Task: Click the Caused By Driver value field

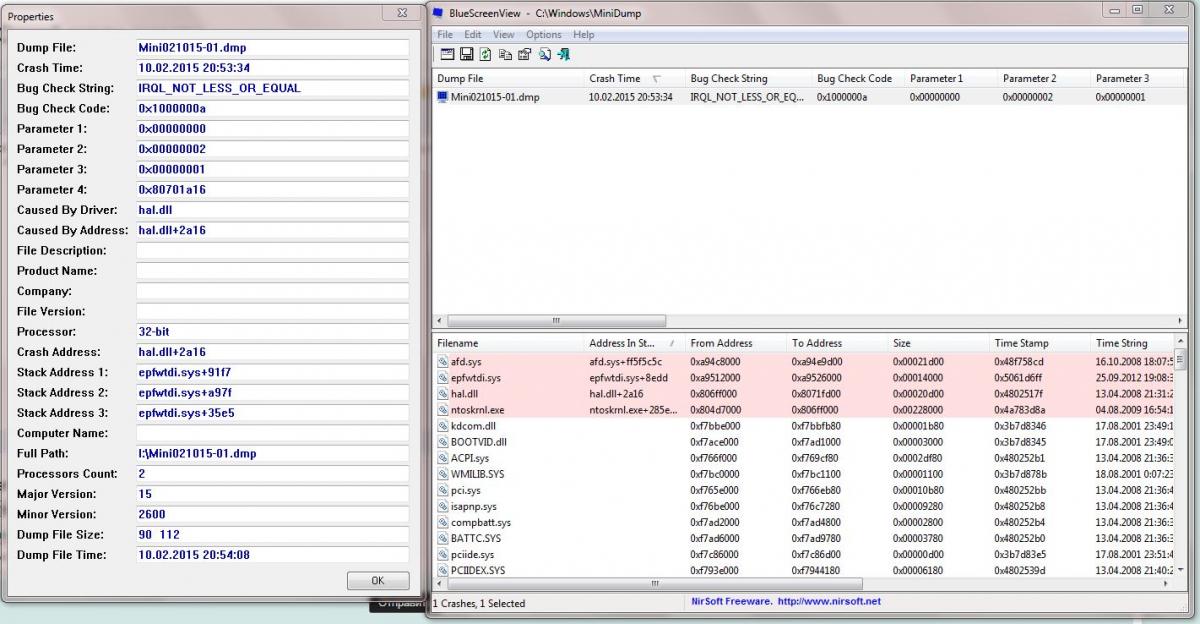Action: point(272,210)
